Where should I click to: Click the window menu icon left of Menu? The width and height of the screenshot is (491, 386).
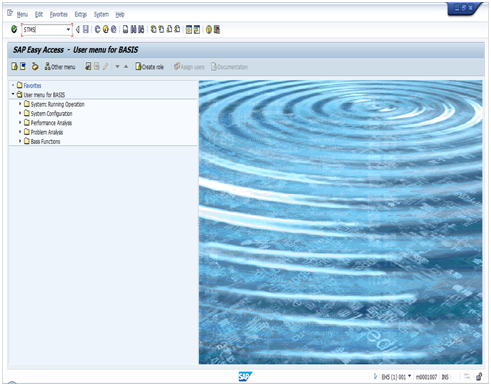(x=10, y=13)
